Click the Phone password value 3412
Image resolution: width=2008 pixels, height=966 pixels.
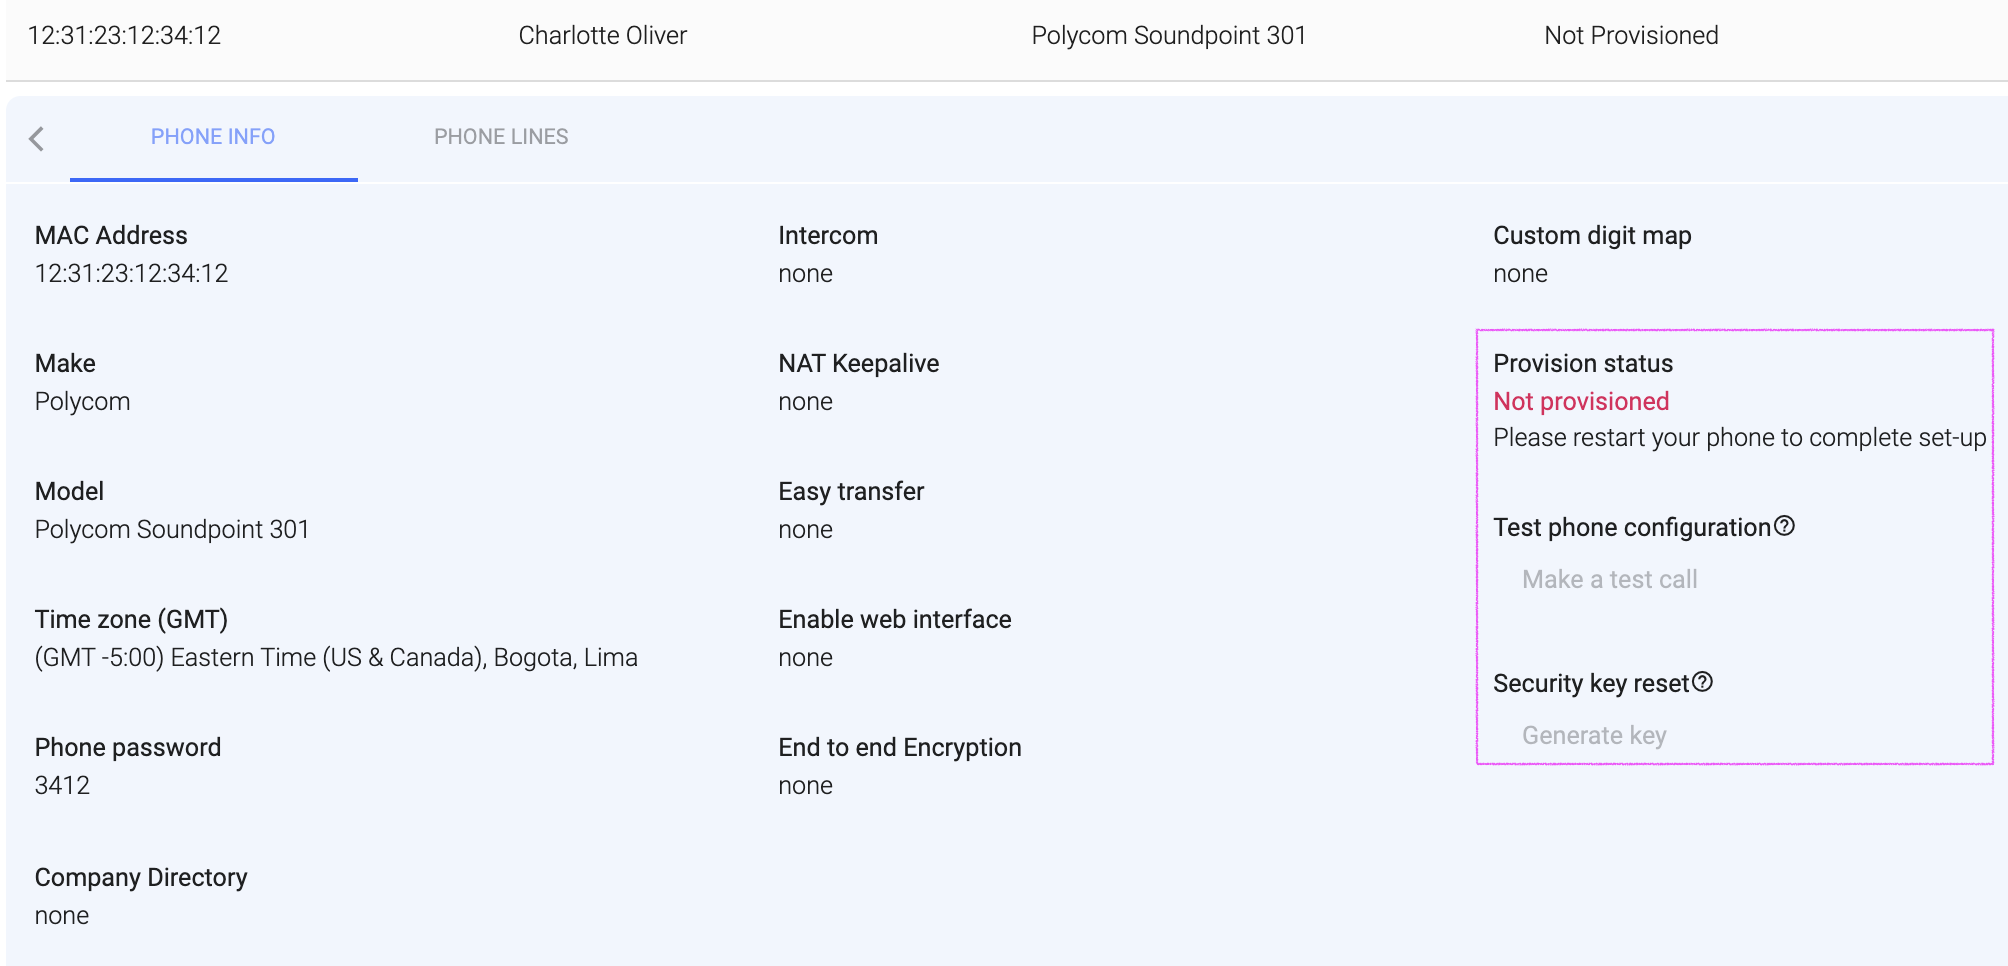point(62,785)
